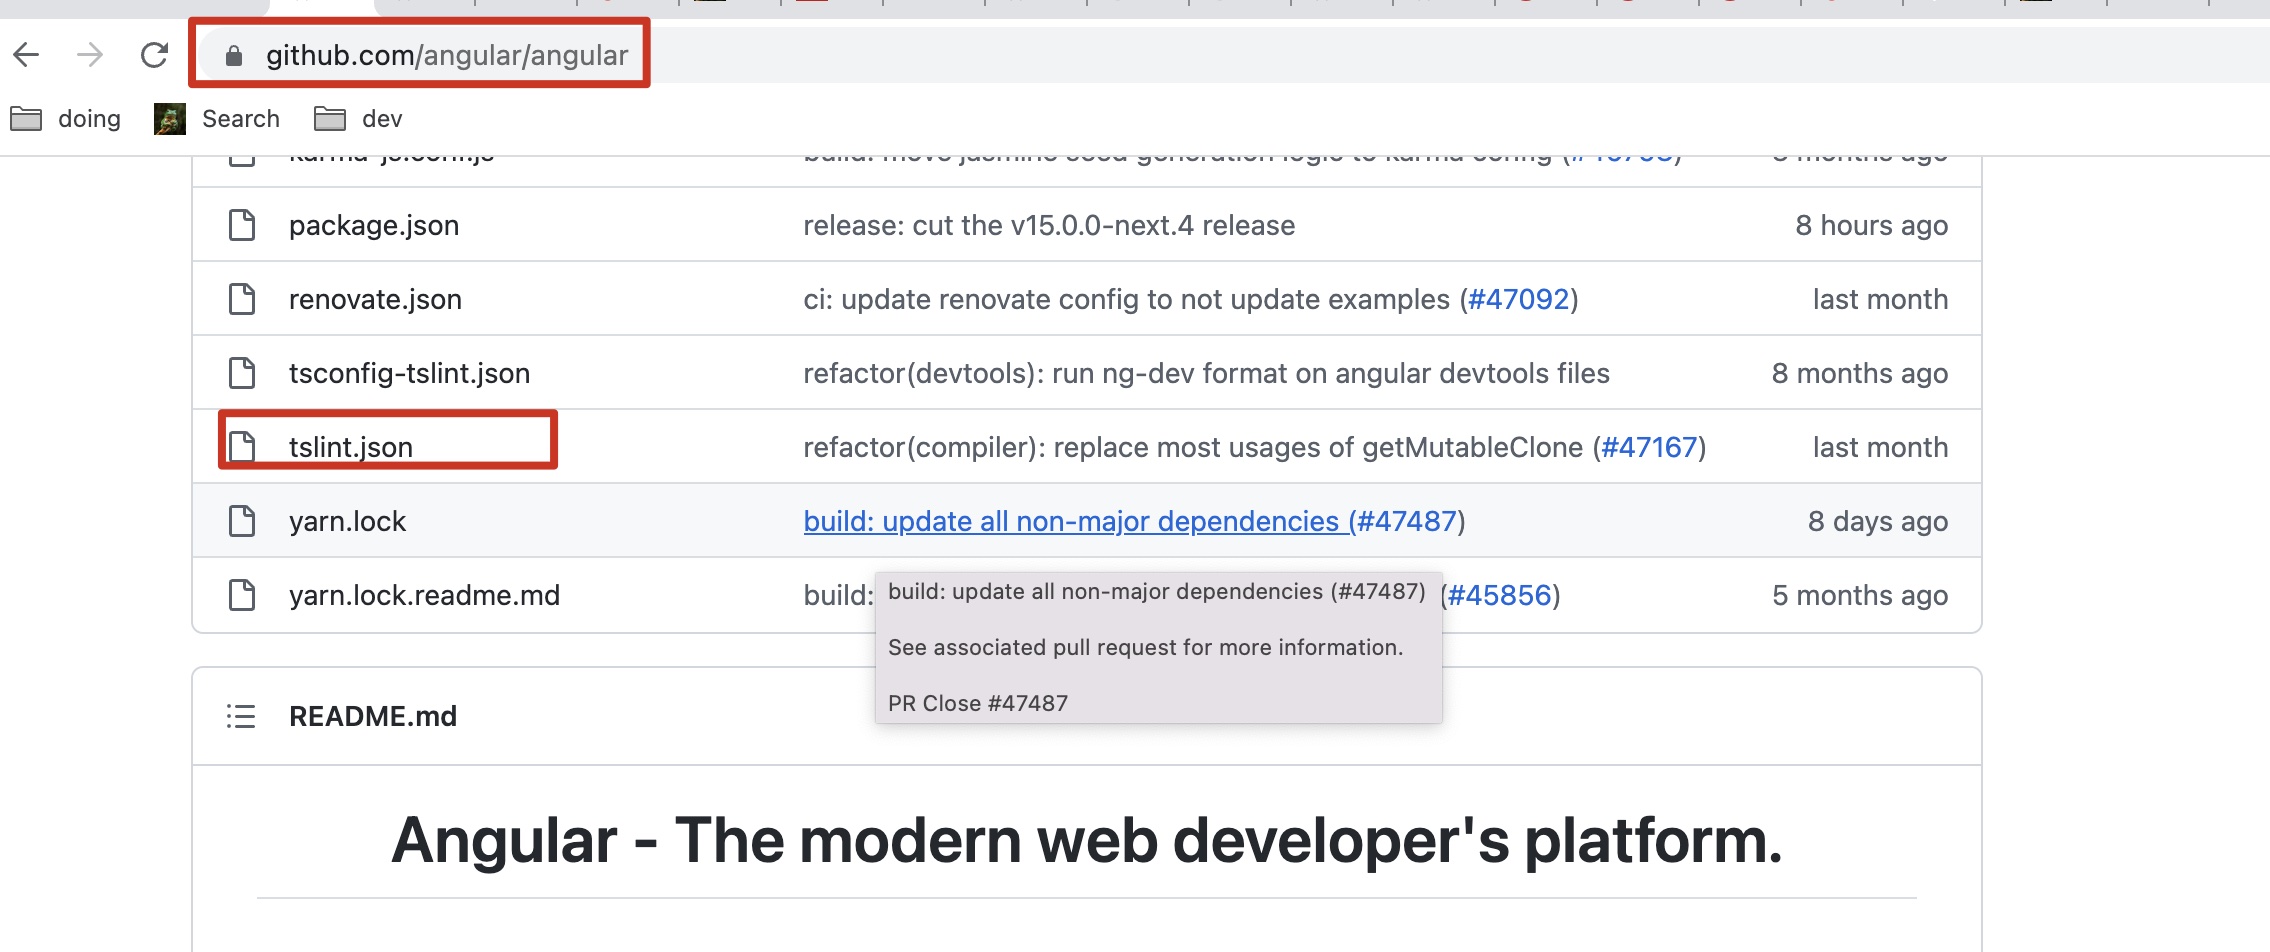2270x952 pixels.
Task: Open pull request #47092 link
Action: pyautogui.click(x=1518, y=300)
